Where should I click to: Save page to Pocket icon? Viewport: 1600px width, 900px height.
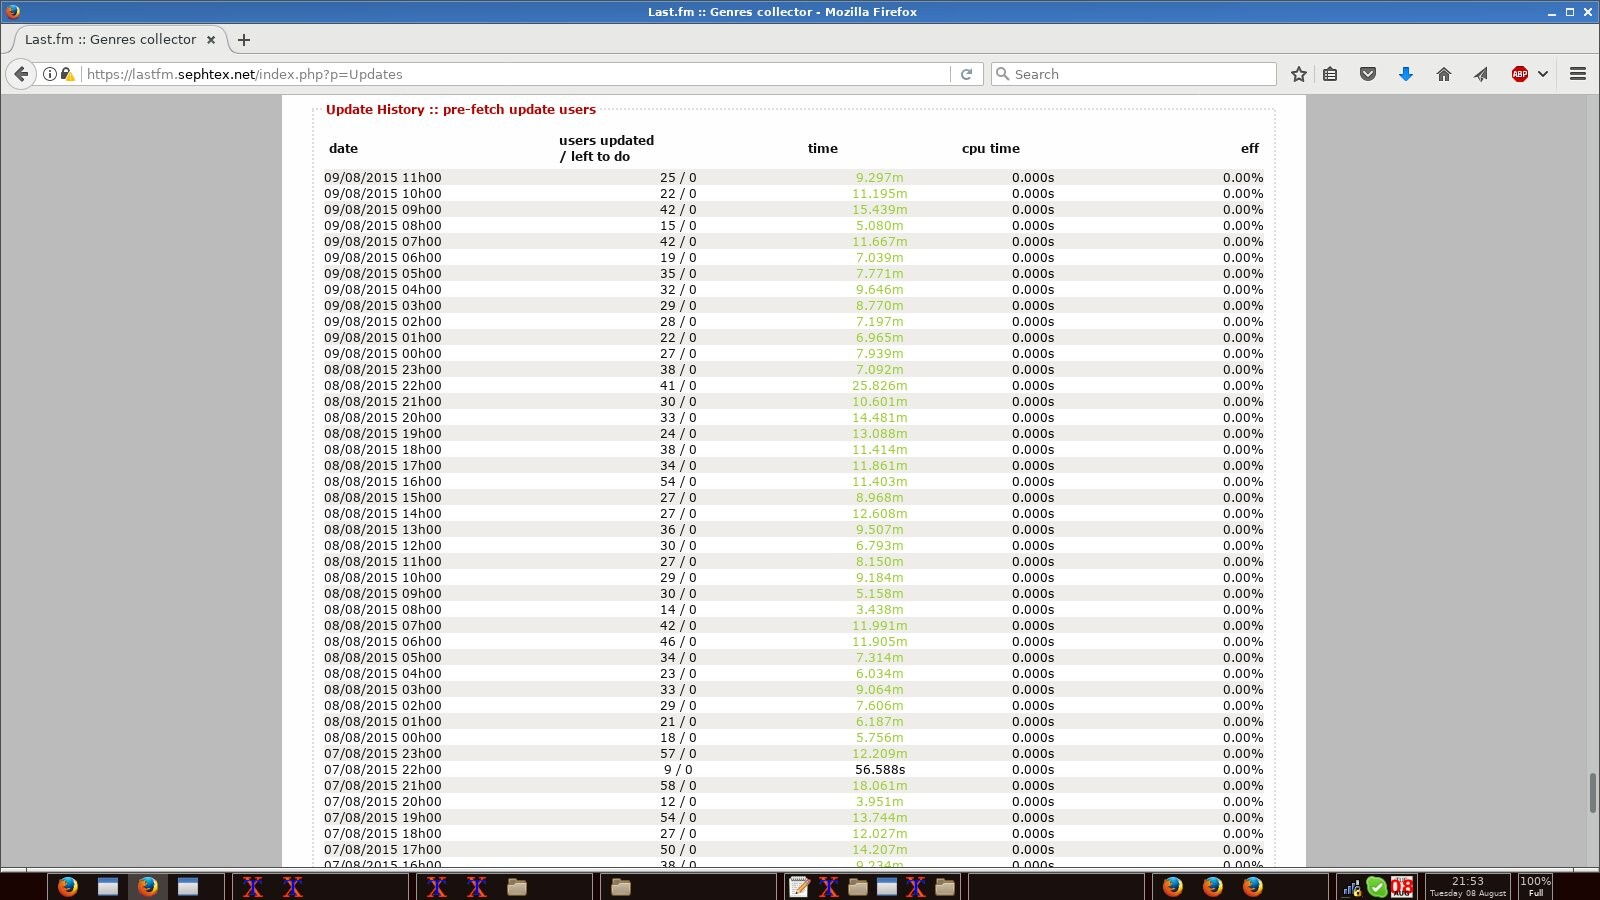coord(1368,74)
